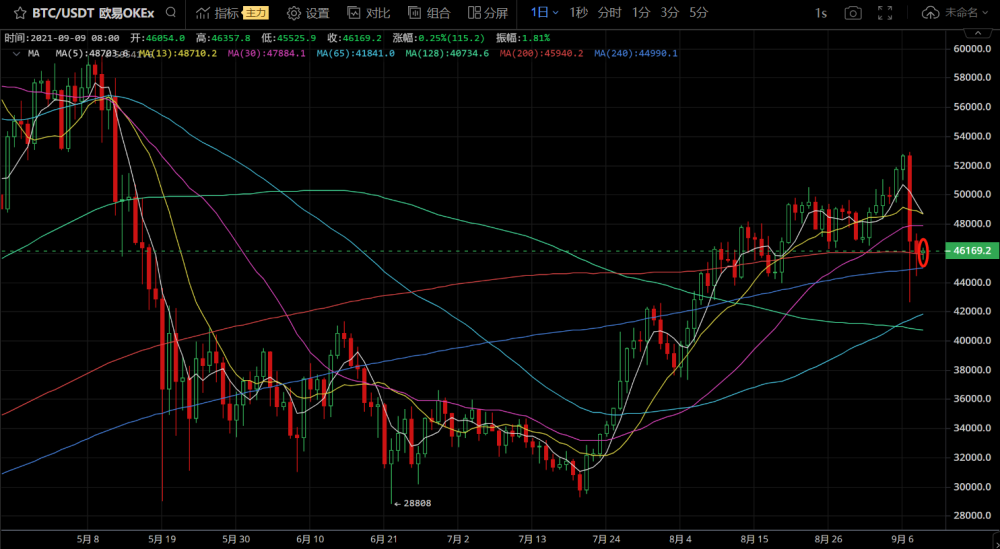This screenshot has height=549, width=1000.
Task: Select the 5分 interval
Action: click(698, 12)
